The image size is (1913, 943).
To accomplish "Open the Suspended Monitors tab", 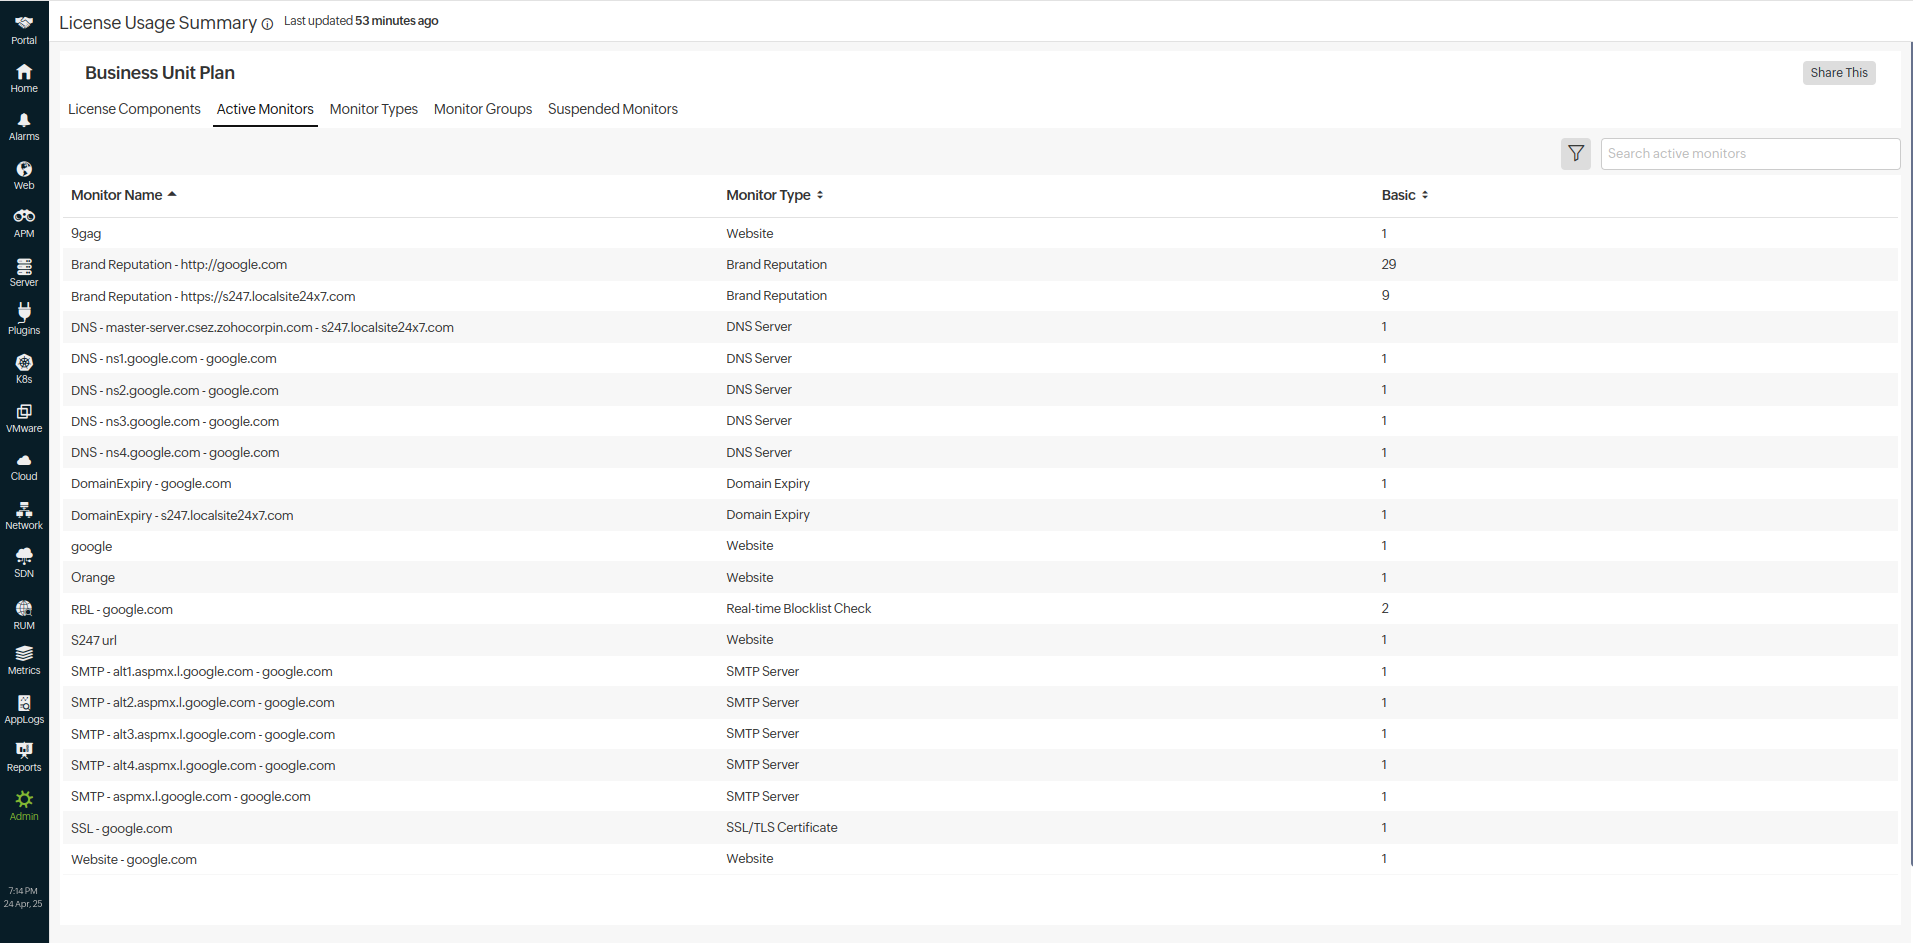I will tap(612, 109).
